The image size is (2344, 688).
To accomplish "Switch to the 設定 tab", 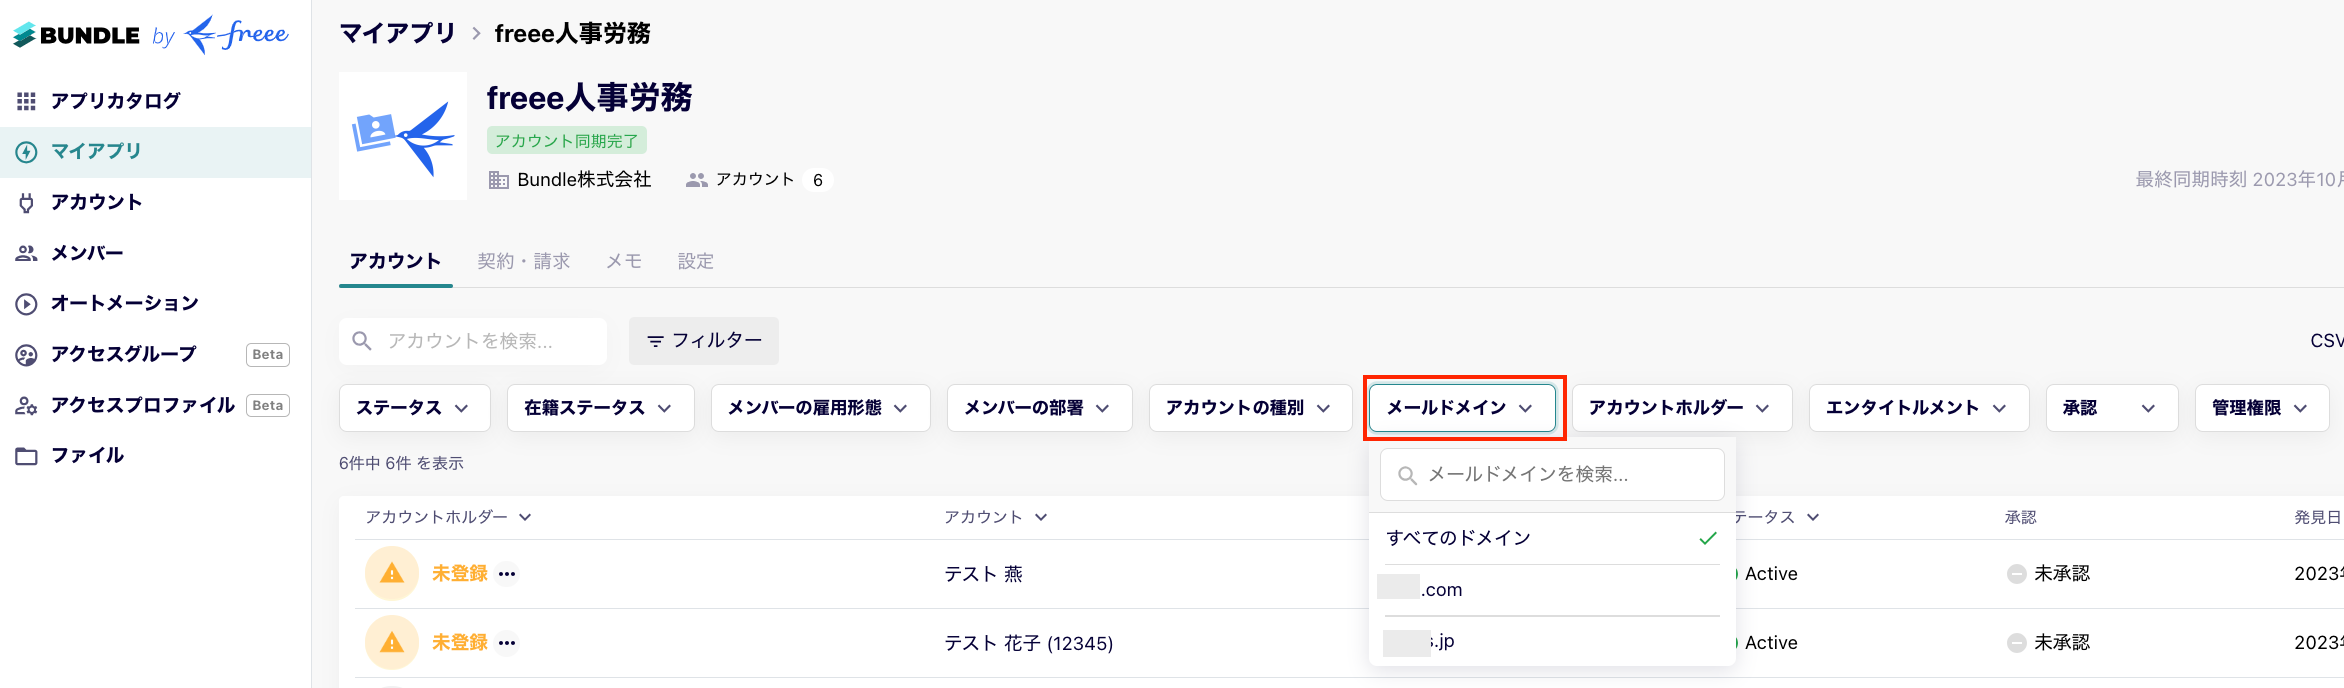I will pyautogui.click(x=696, y=261).
